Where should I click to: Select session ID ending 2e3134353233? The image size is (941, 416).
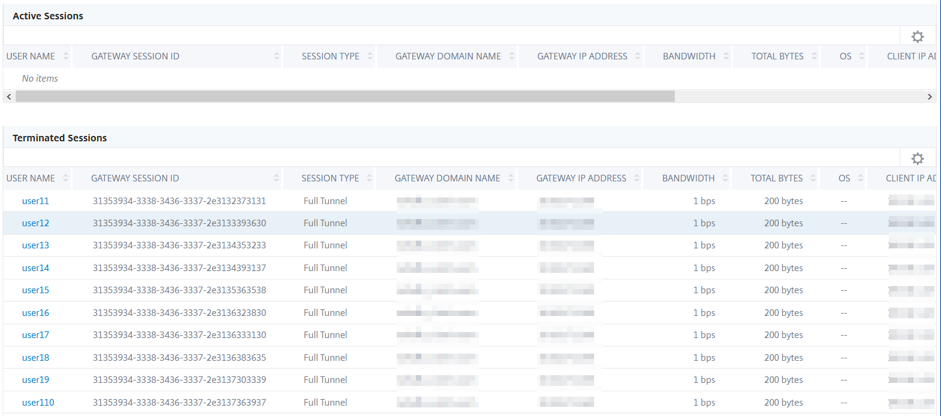coord(179,246)
